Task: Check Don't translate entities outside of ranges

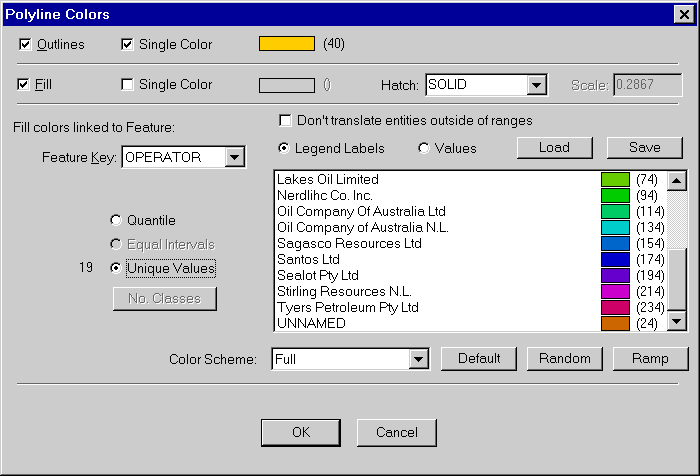Action: [285, 121]
